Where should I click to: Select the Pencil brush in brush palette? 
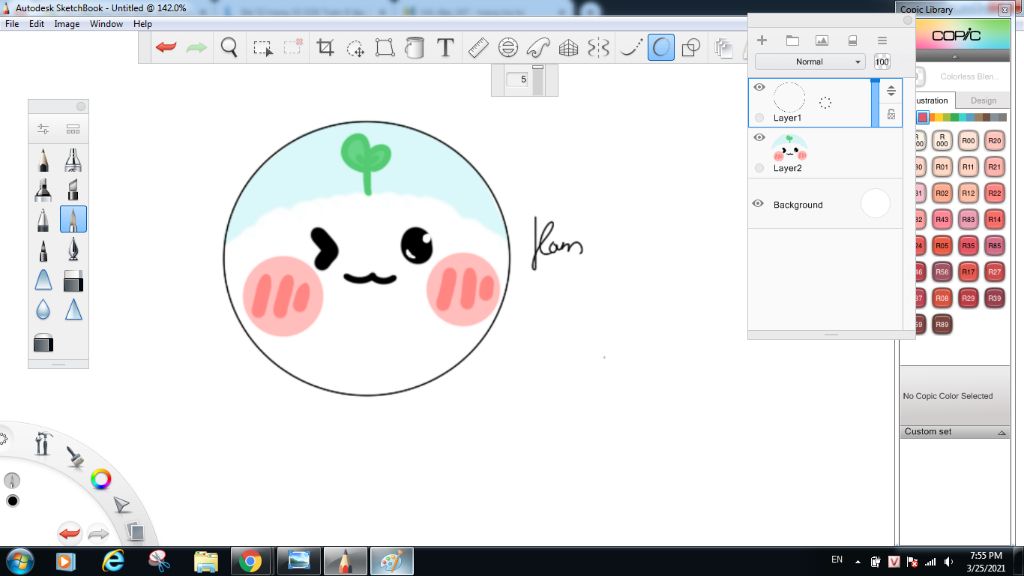pos(43,159)
